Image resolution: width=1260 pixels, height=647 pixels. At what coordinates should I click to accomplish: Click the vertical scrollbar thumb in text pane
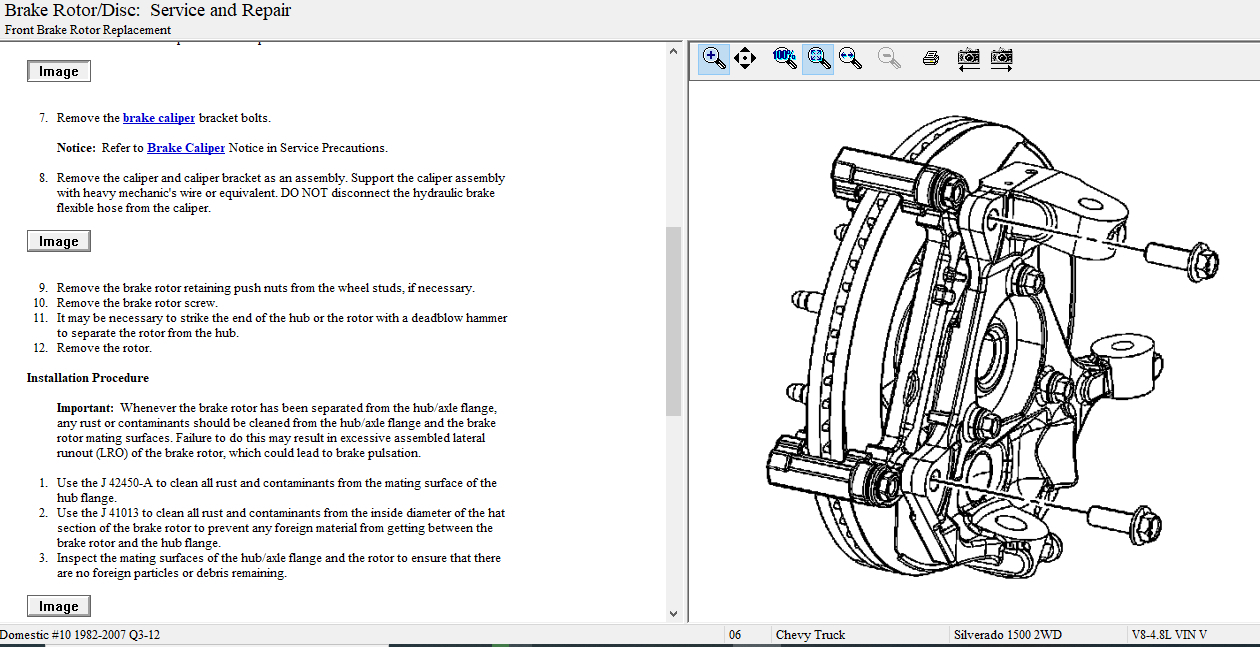(673, 320)
